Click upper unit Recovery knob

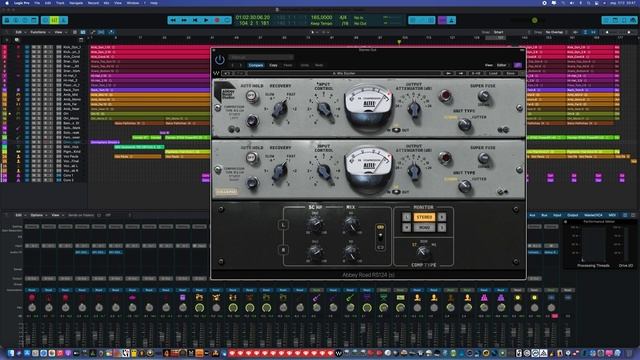[x=280, y=109]
